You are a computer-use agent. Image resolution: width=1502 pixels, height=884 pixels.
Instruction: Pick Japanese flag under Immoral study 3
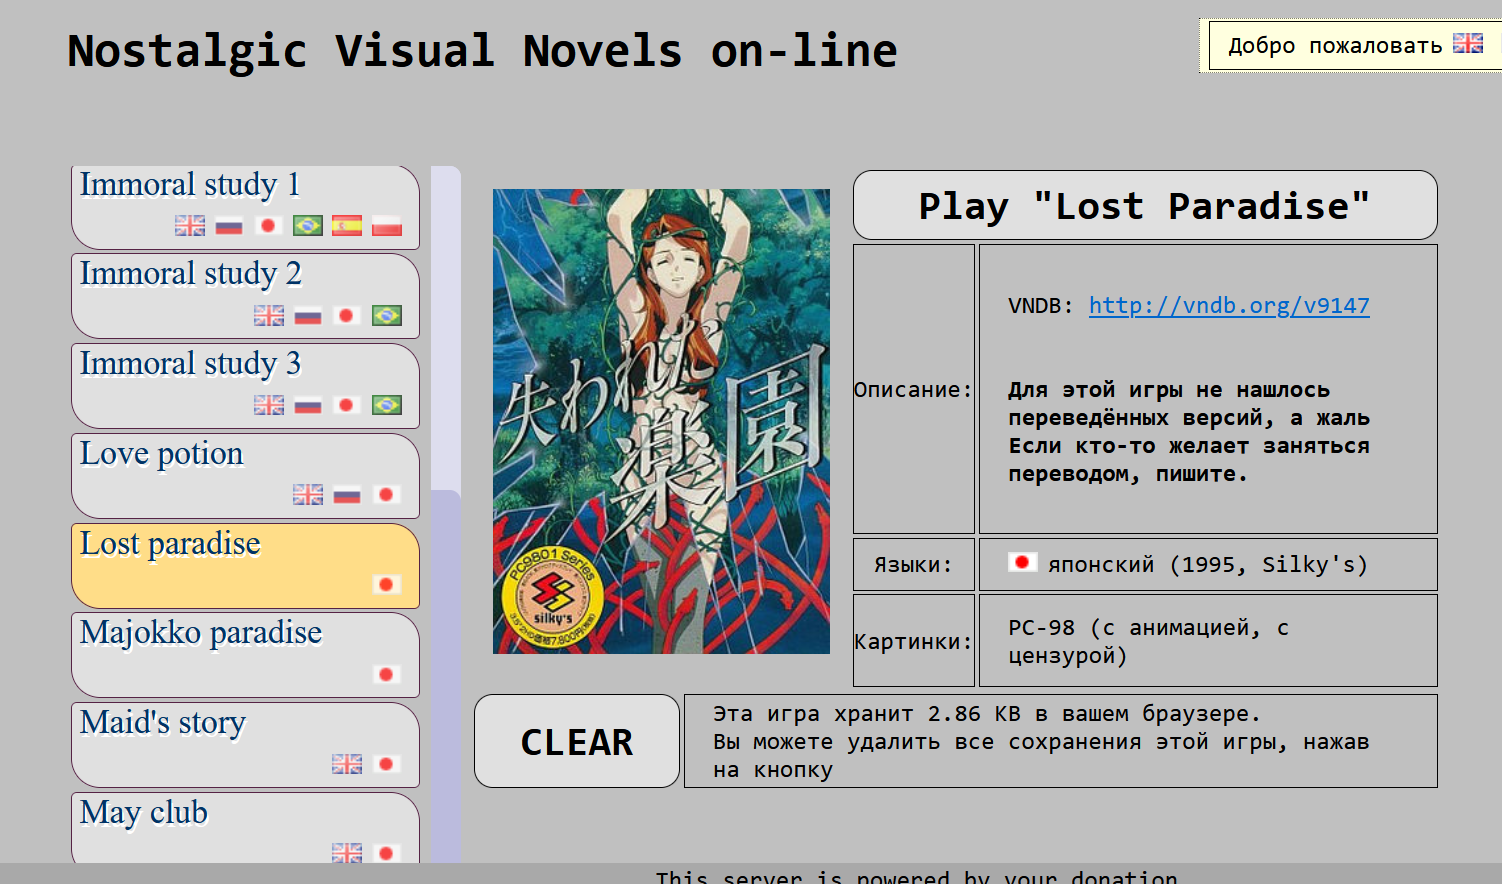pos(347,405)
